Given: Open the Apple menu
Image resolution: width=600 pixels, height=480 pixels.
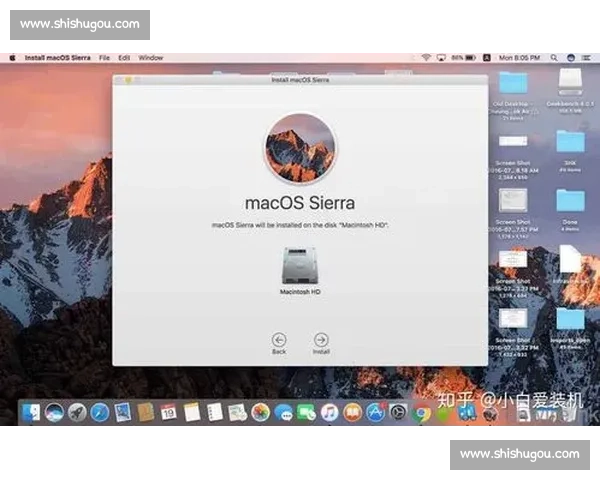Looking at the screenshot, I should pyautogui.click(x=13, y=58).
